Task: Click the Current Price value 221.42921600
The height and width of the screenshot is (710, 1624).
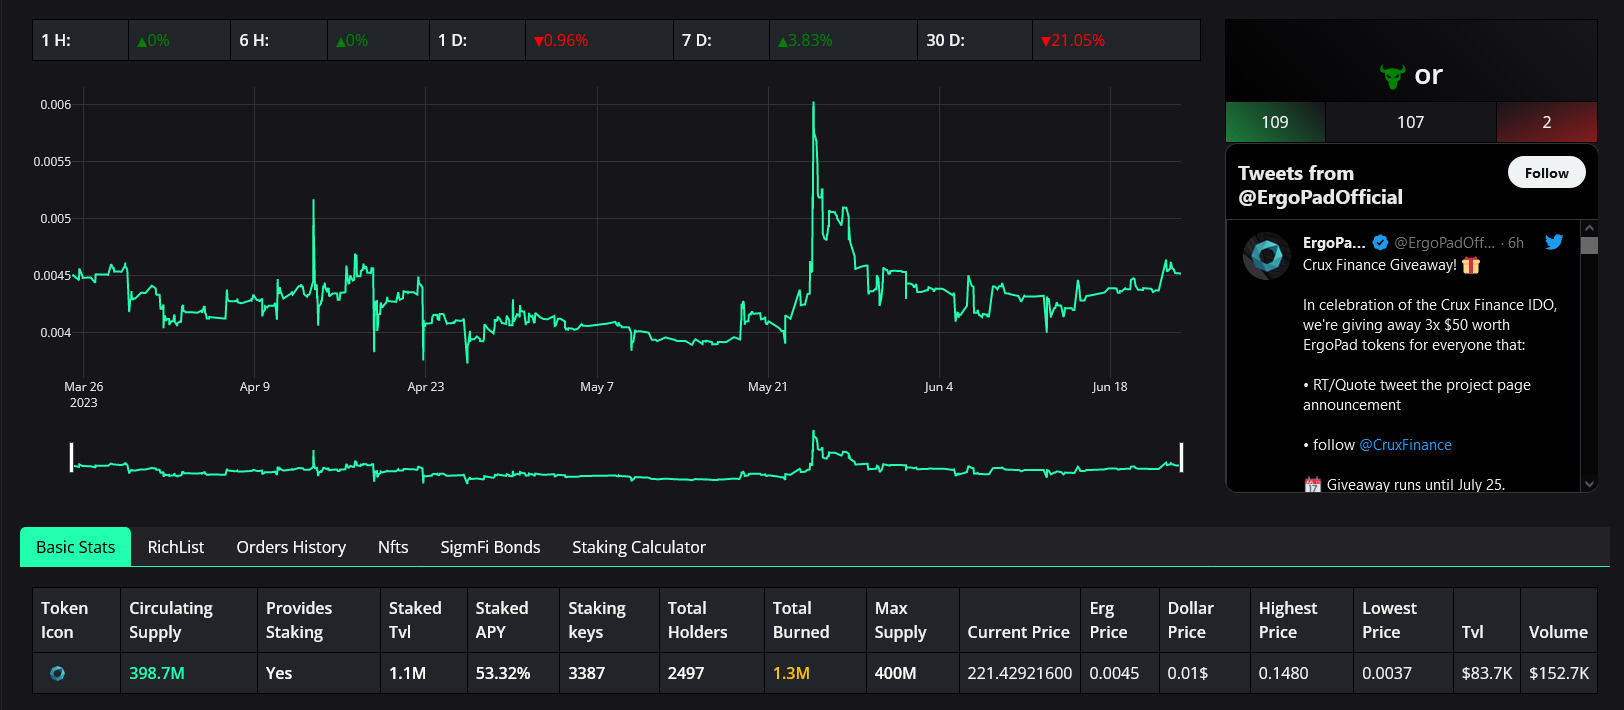Action: pos(1019,673)
